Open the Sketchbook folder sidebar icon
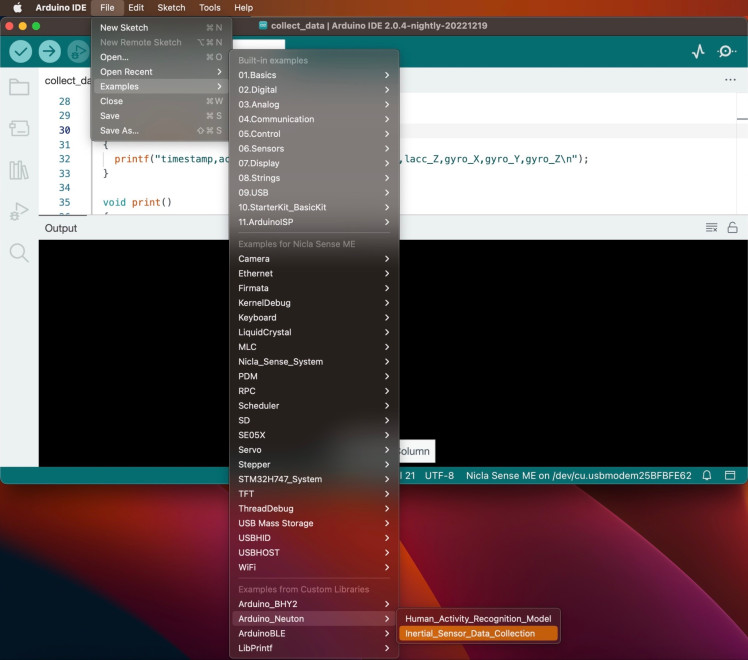The image size is (748, 660). 19,87
